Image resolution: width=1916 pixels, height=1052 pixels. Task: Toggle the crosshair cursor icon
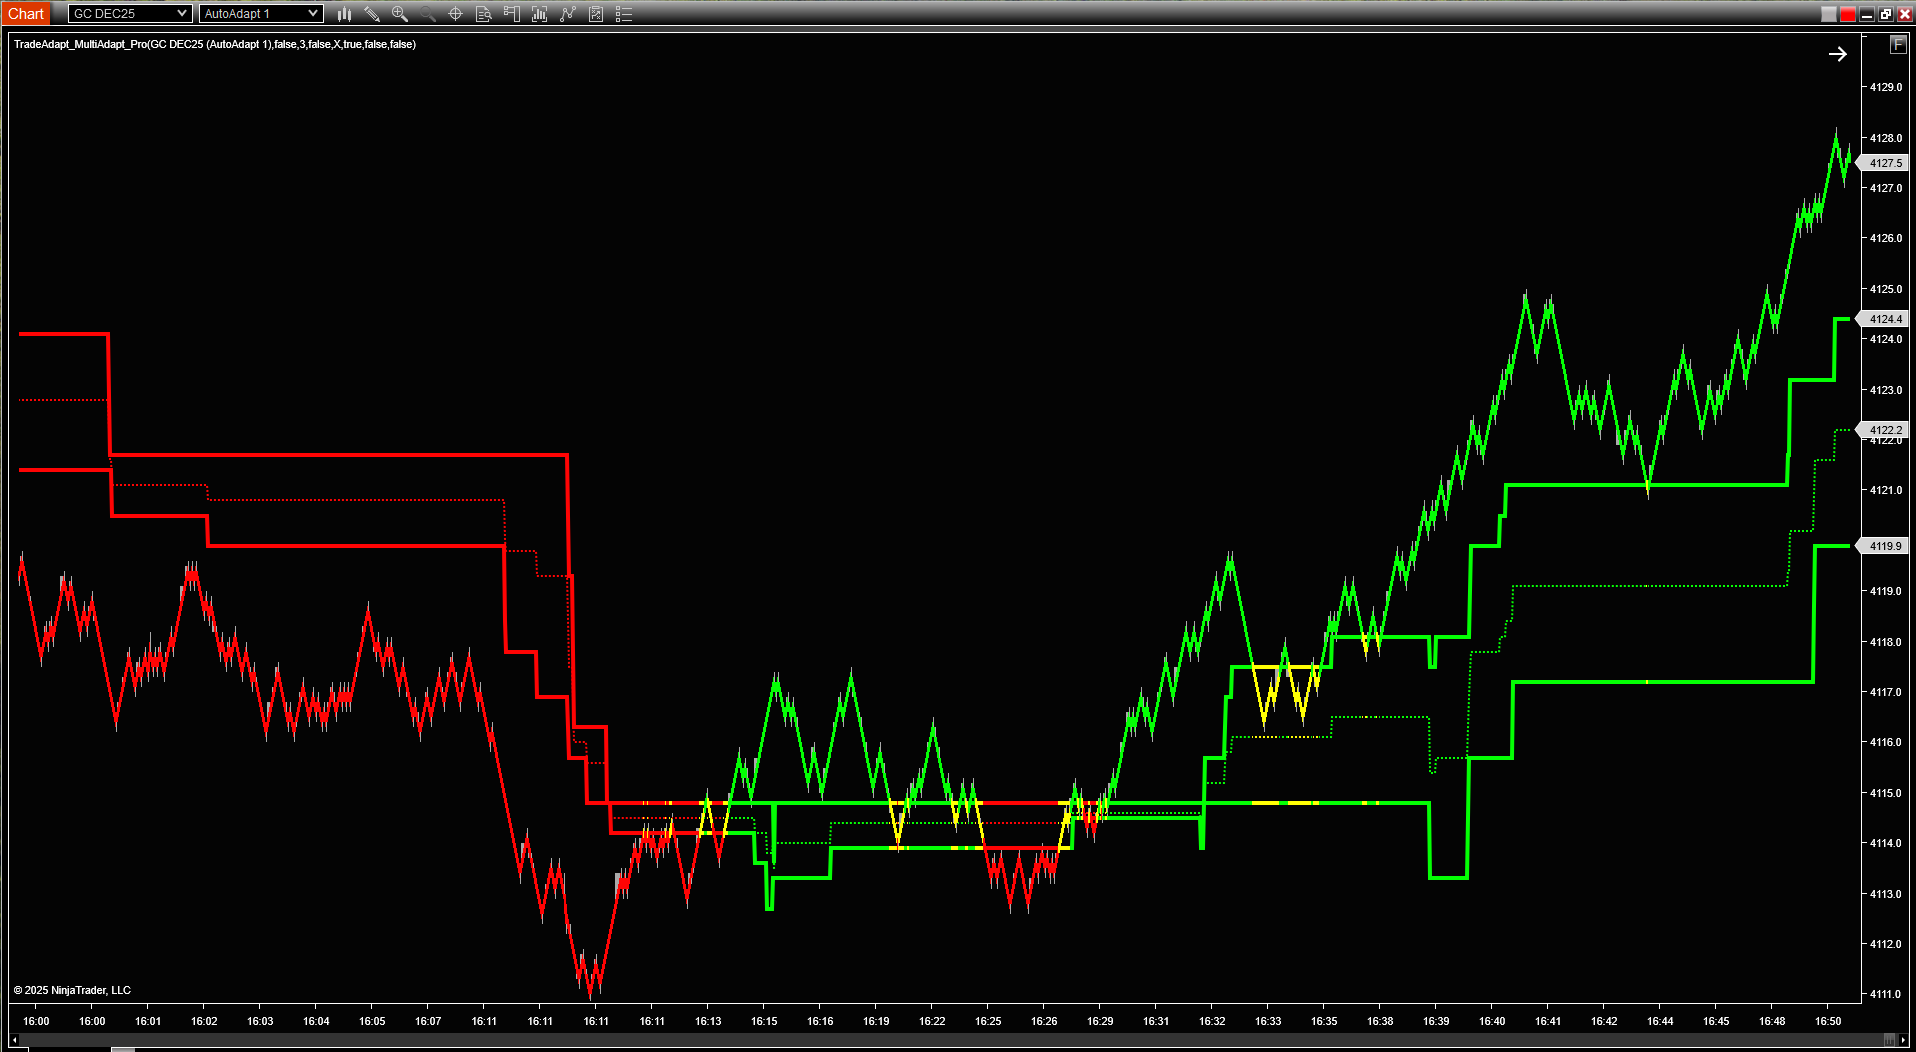[456, 14]
